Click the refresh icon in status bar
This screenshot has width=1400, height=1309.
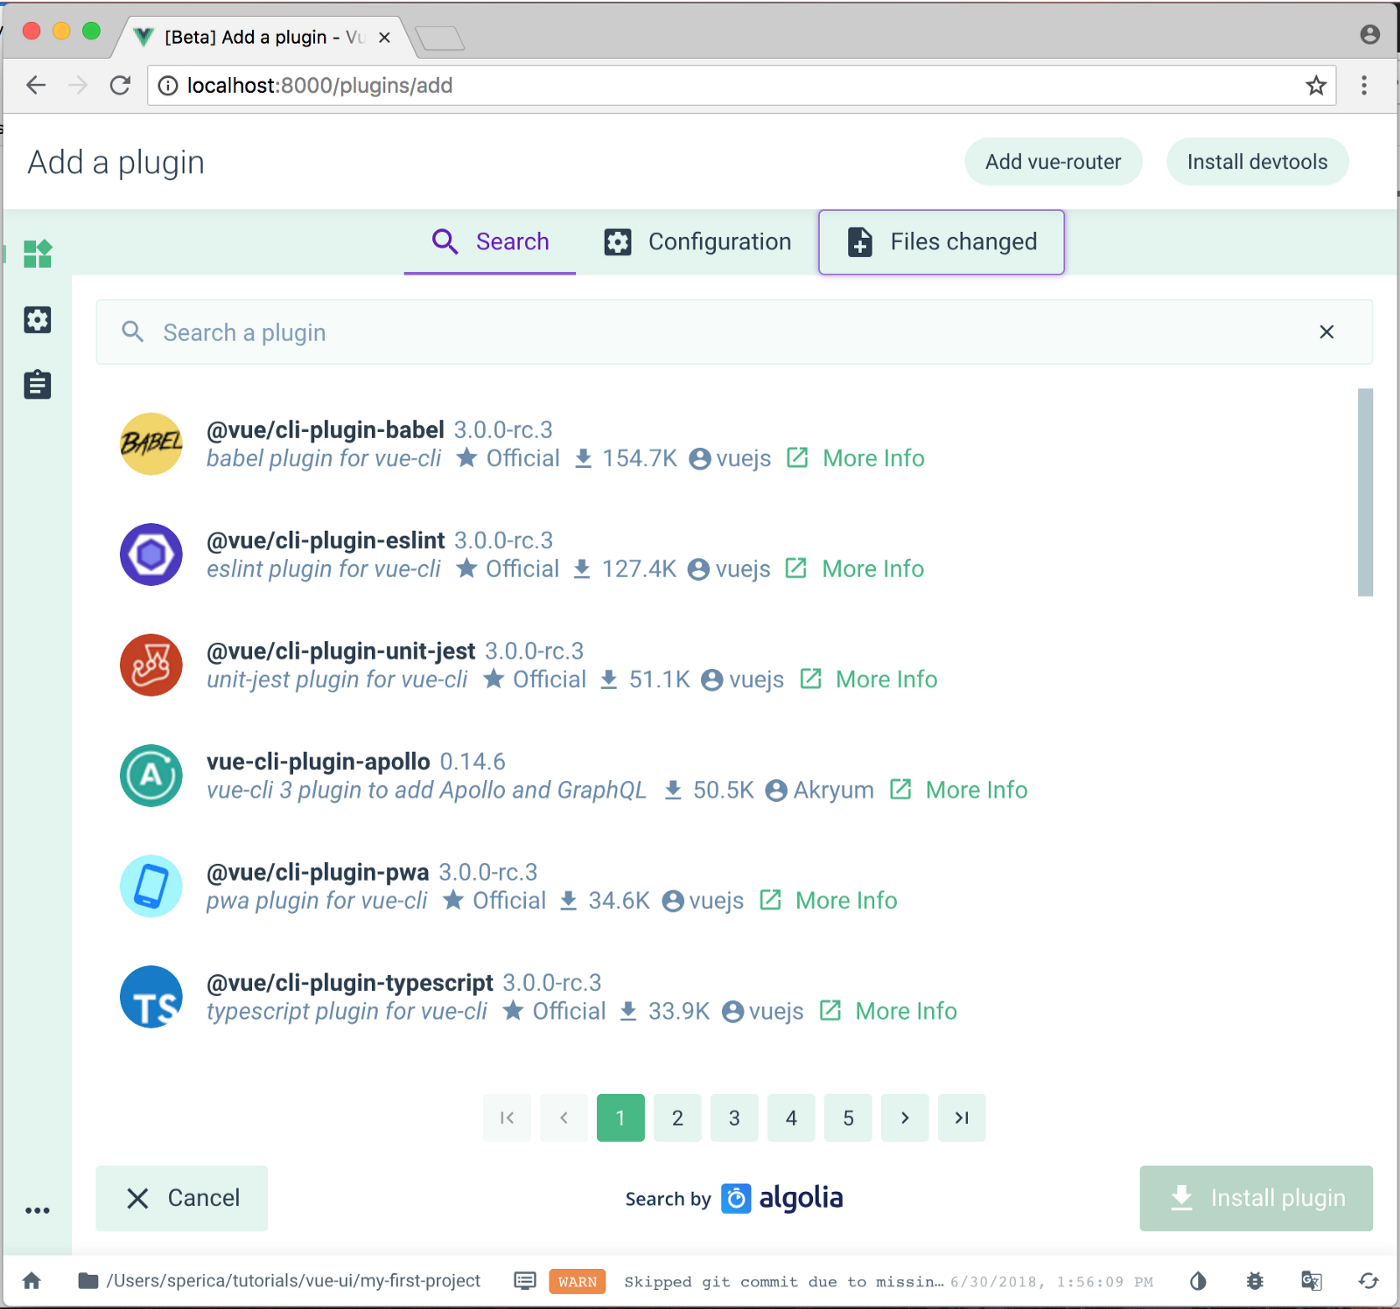[x=1368, y=1281]
